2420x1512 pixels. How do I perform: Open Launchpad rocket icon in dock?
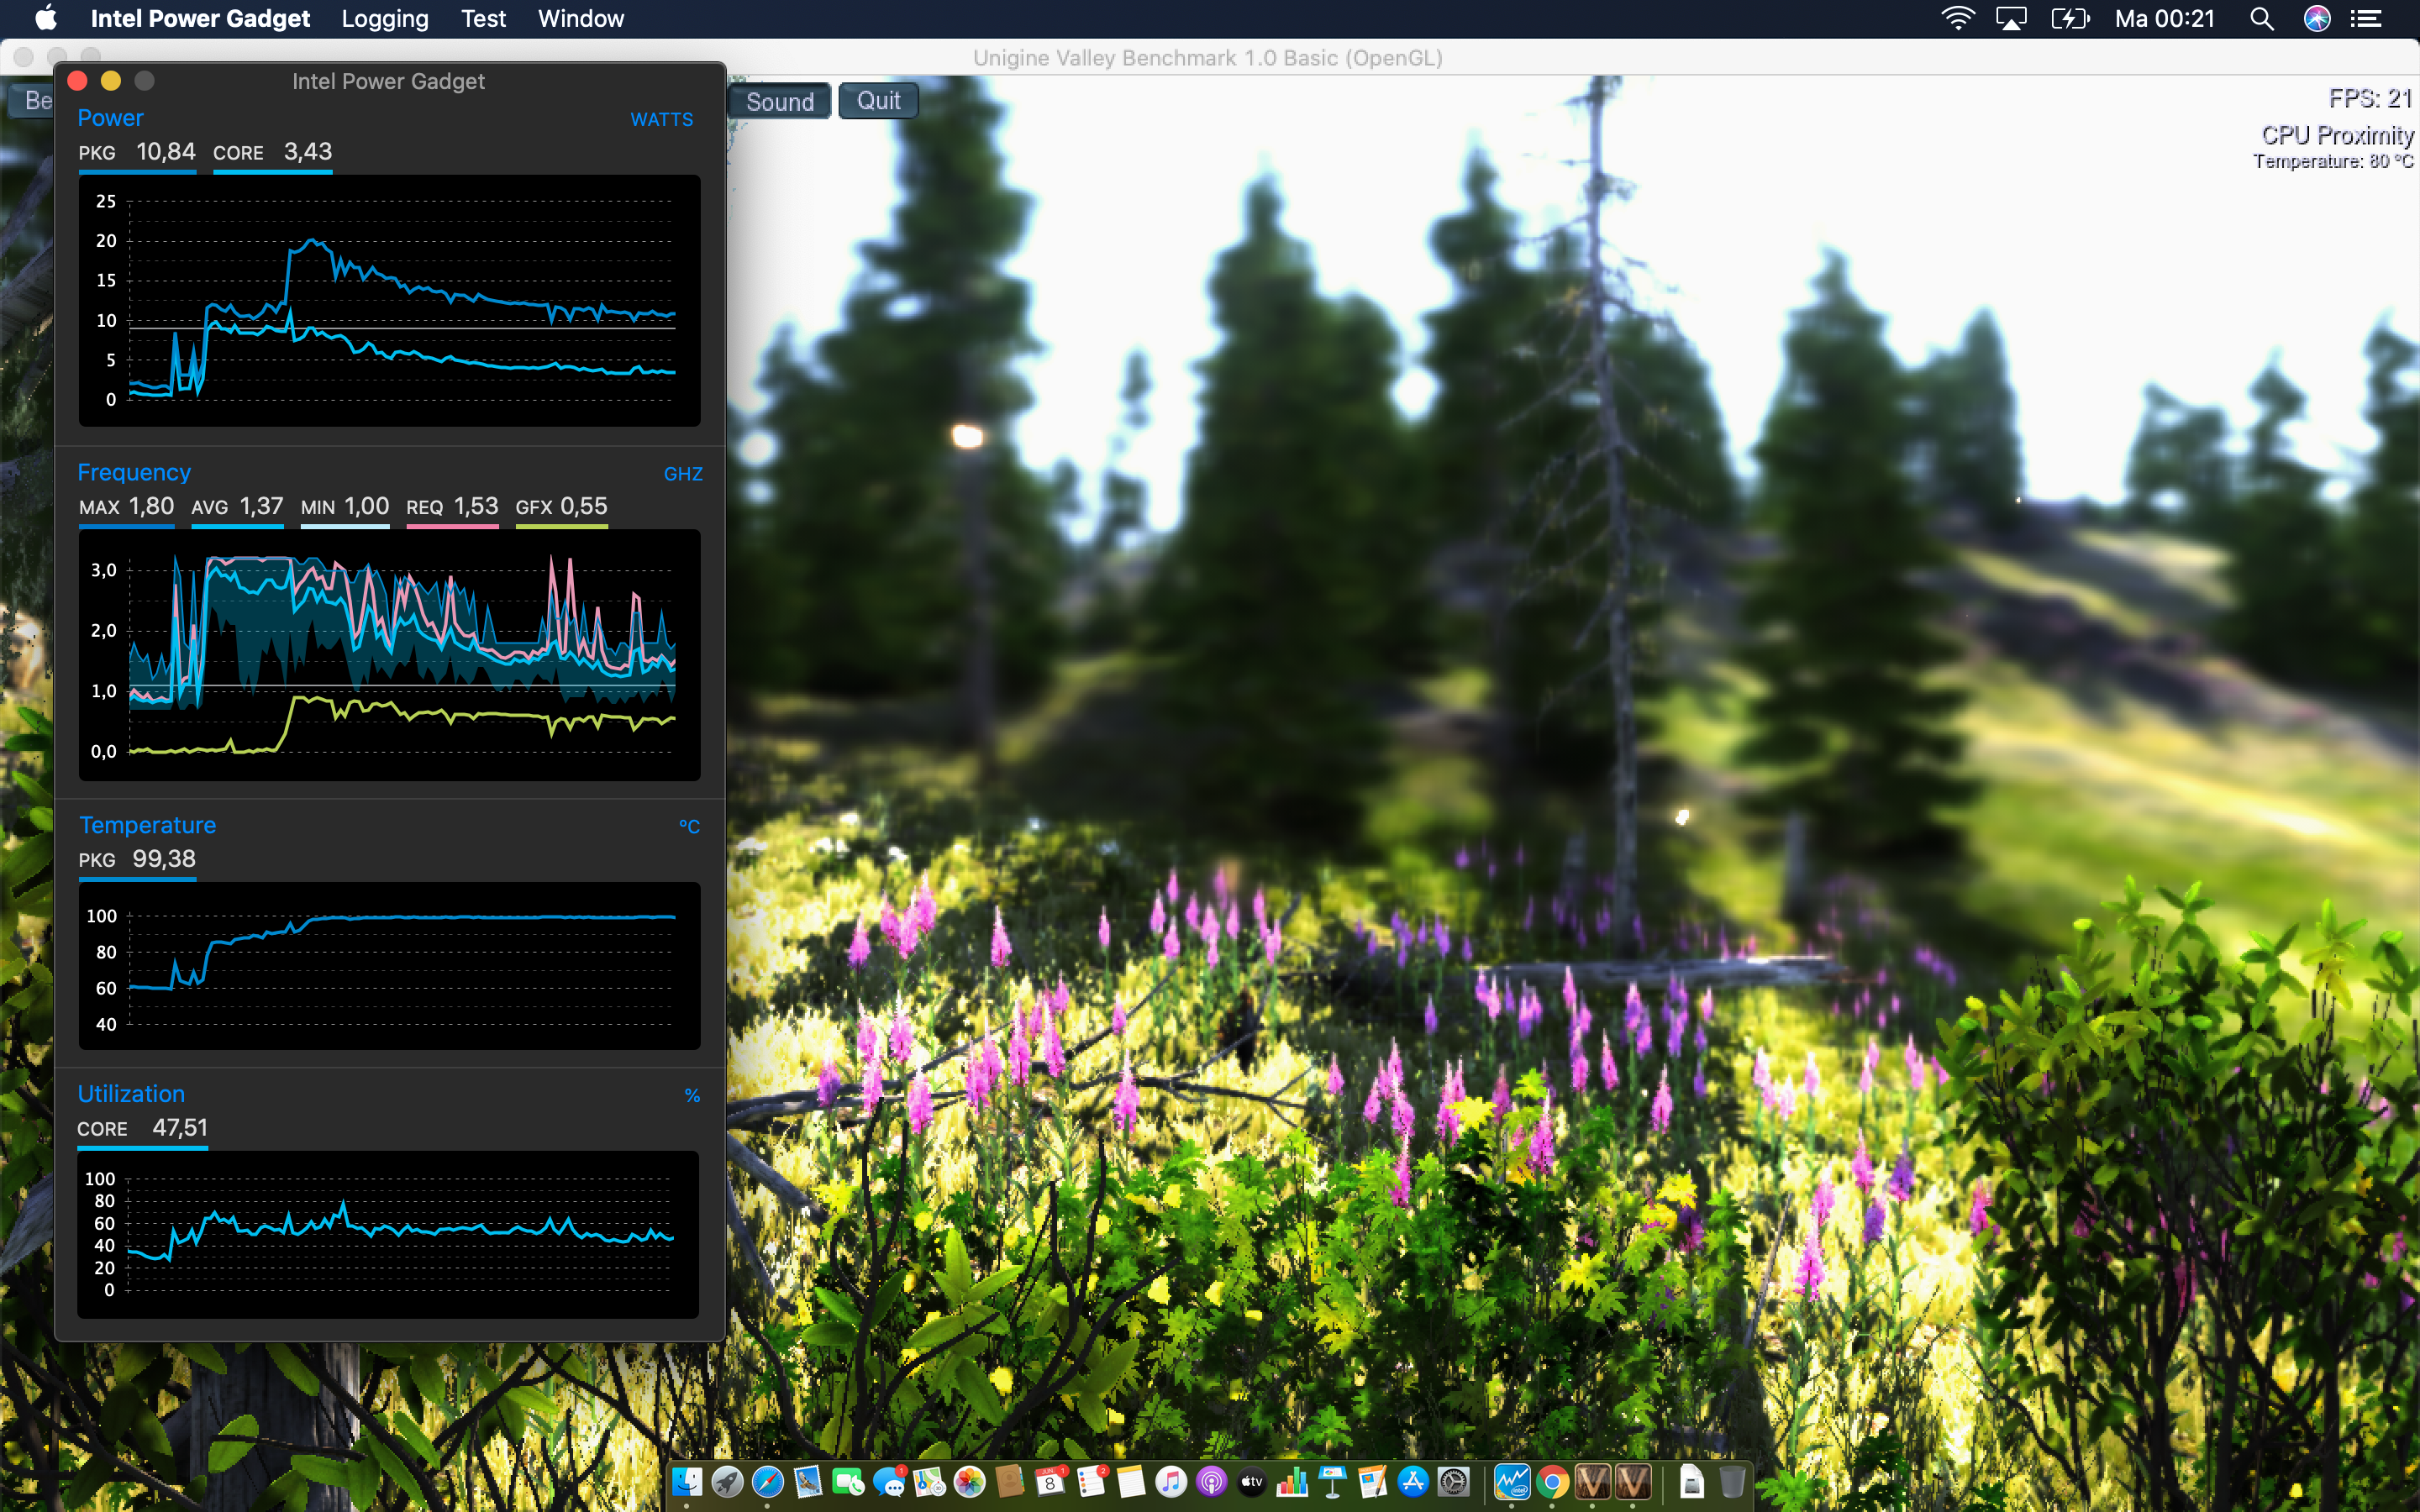(727, 1481)
